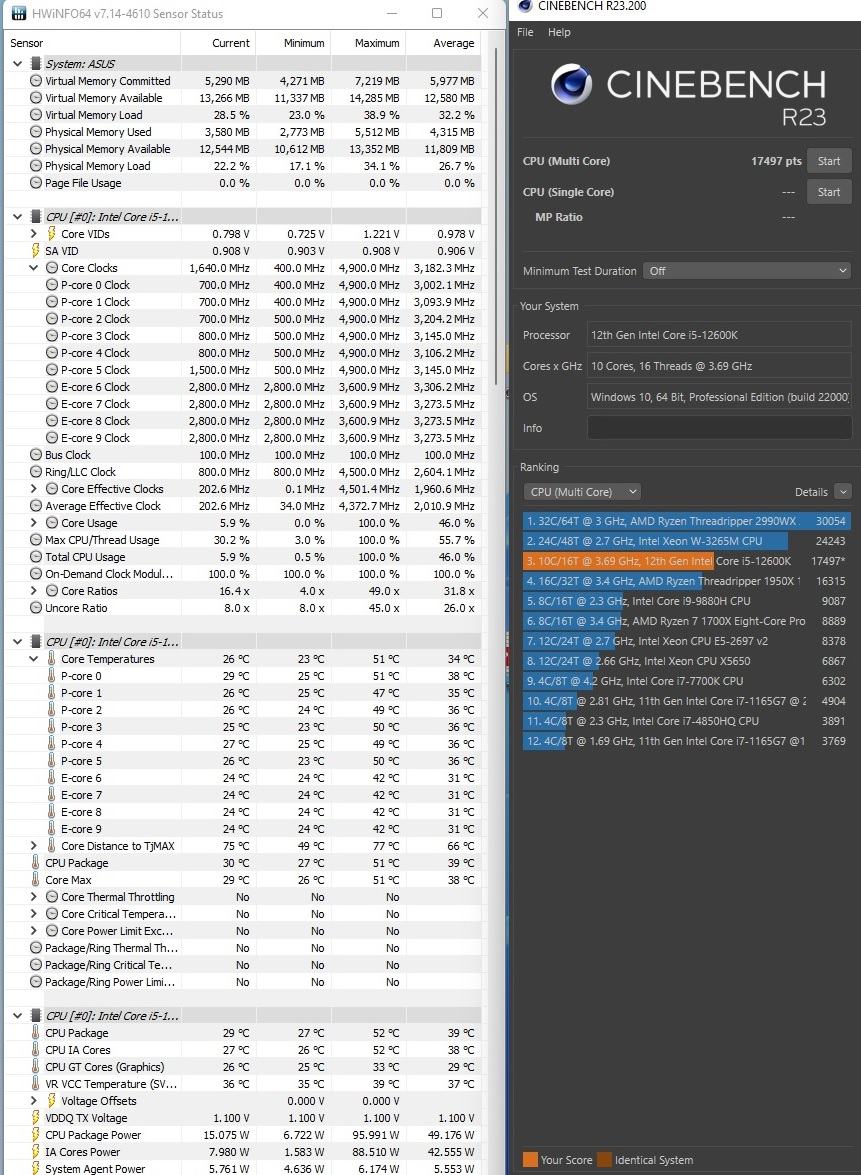This screenshot has width=861, height=1175.
Task: Click the Cinebench window title icon
Action: tap(525, 6)
